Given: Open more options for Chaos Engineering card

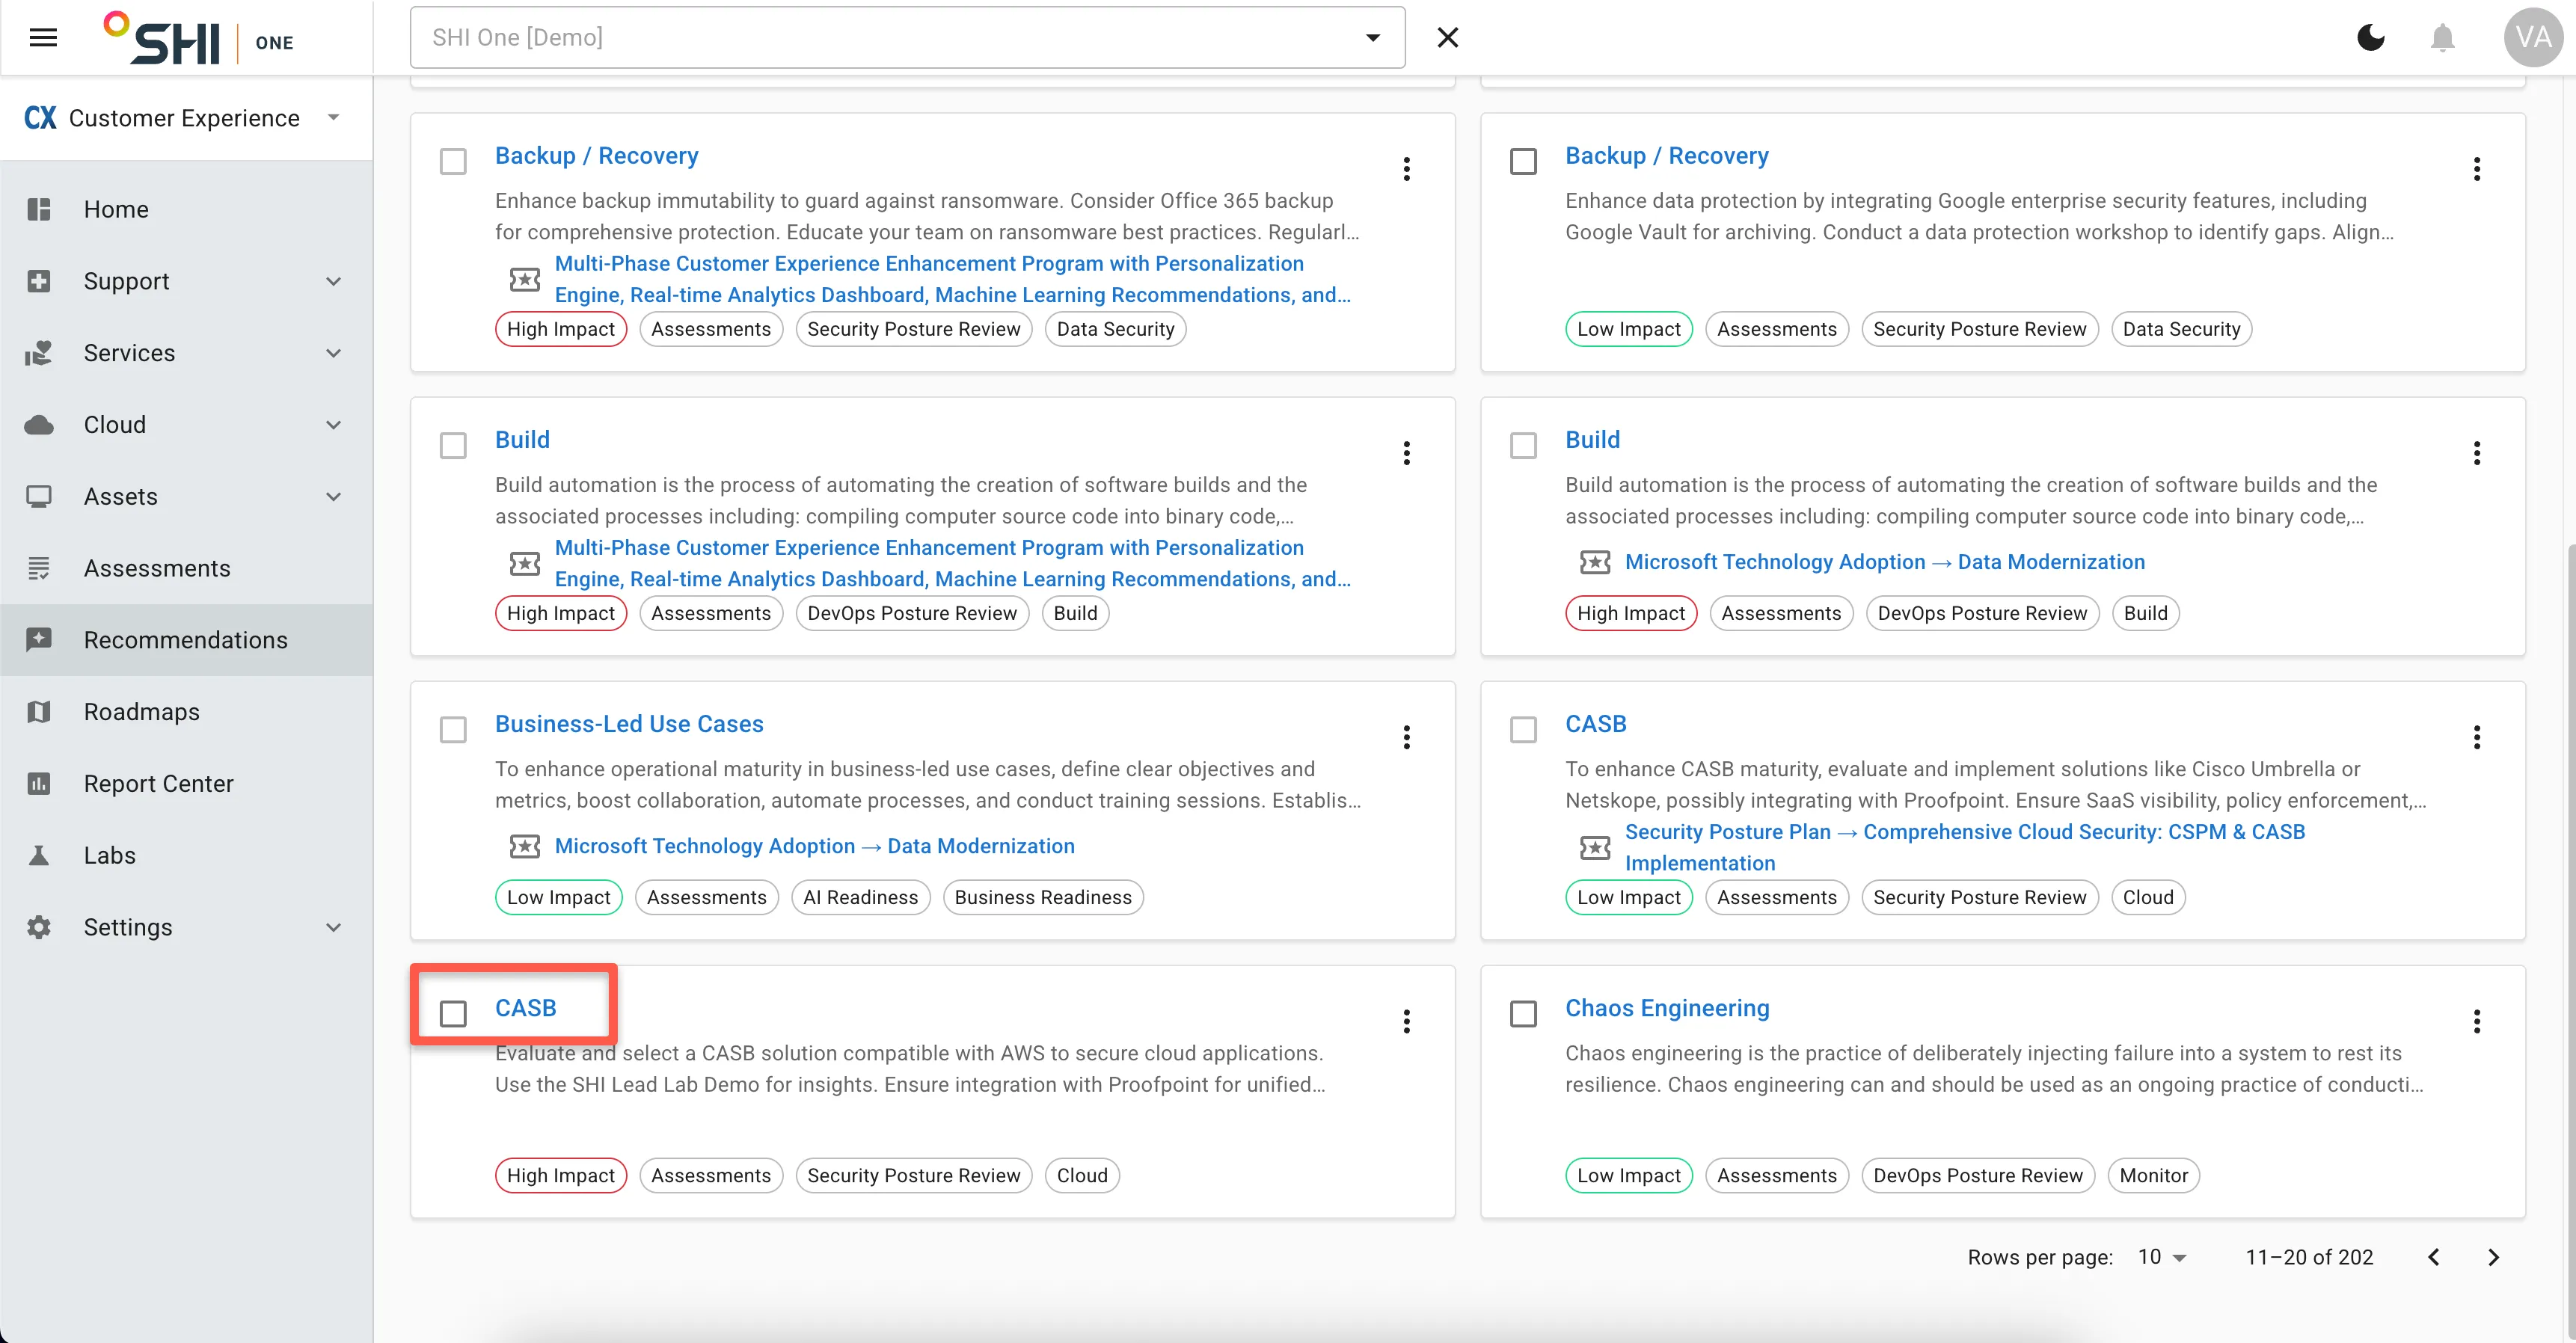Looking at the screenshot, I should pos(2476,1021).
